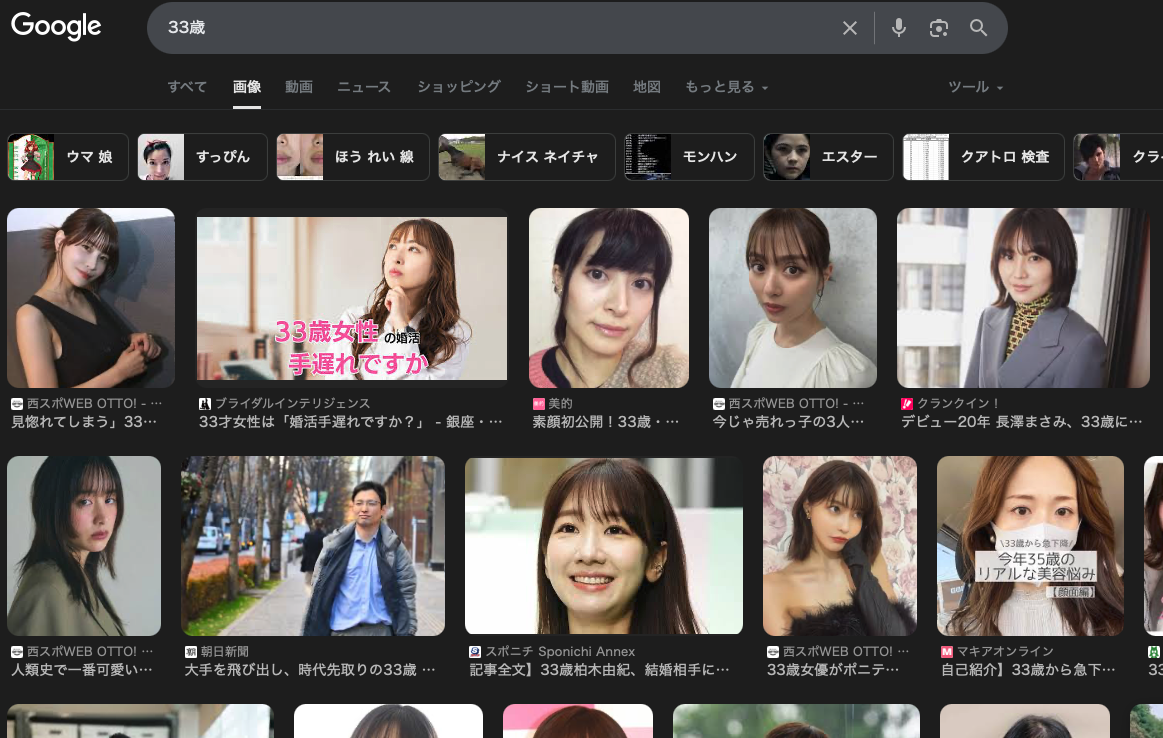
Task: Open Google Lens camera search
Action: pyautogui.click(x=939, y=28)
